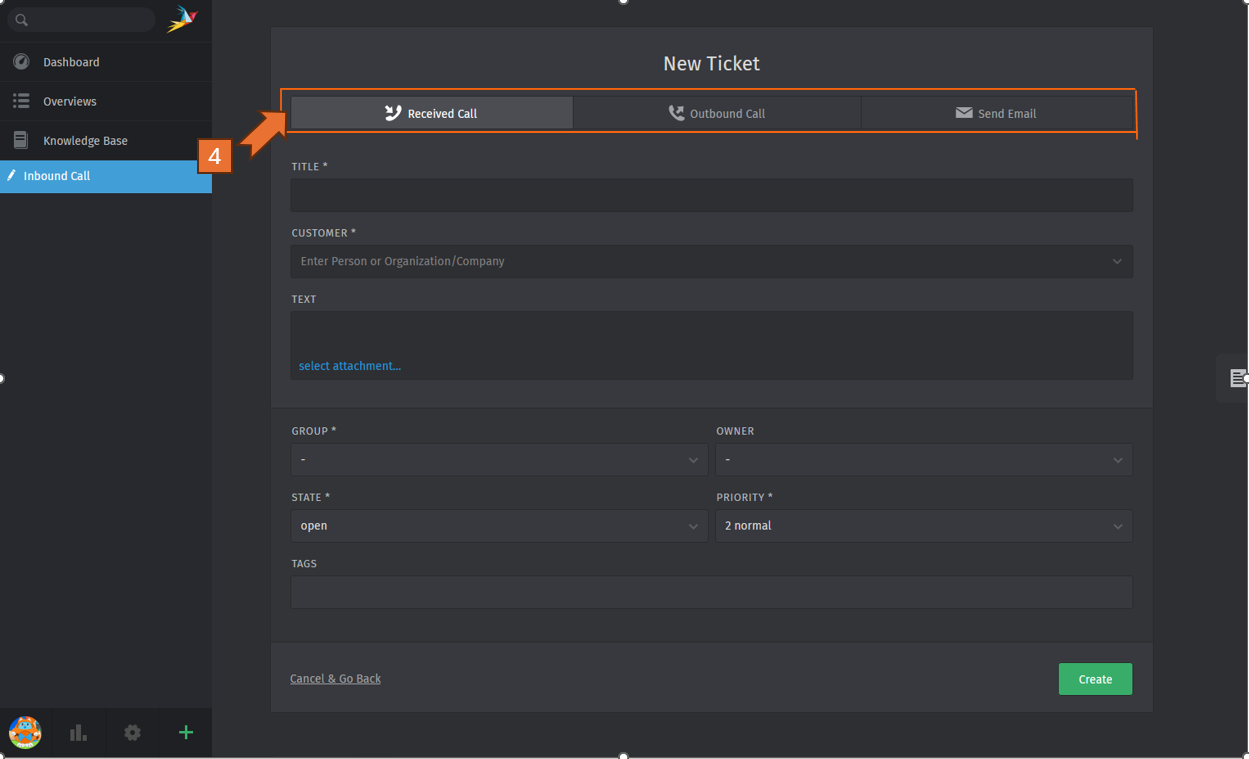Switch to Send Email tab

pos(996,113)
